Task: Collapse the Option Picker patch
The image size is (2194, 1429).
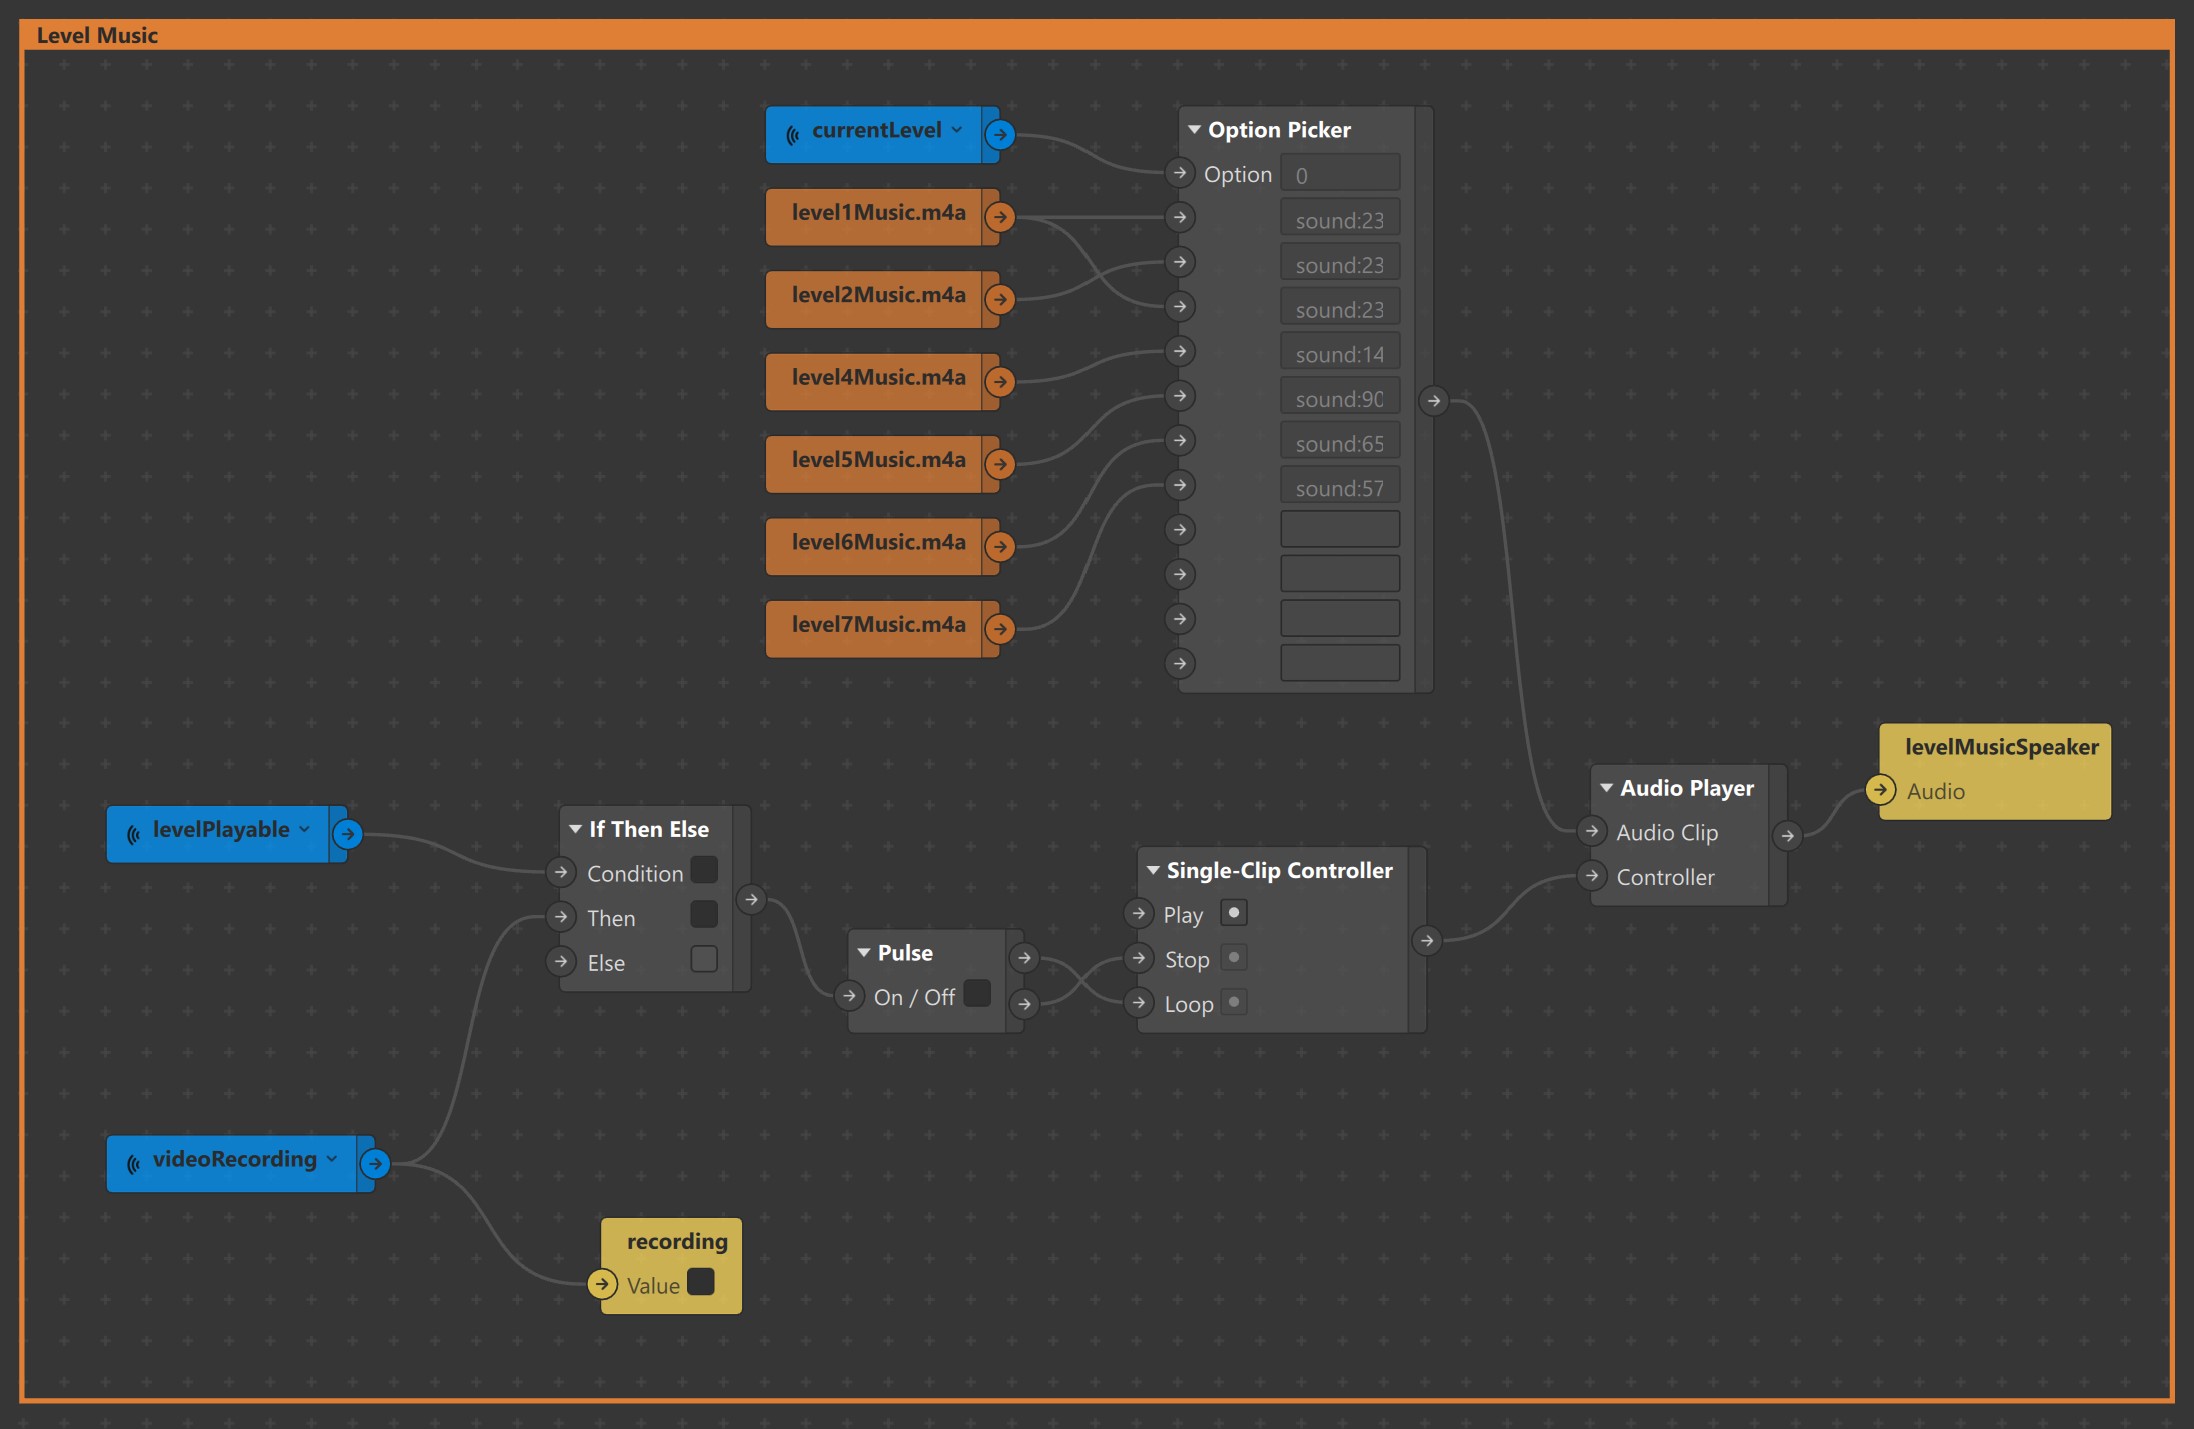Action: [1194, 130]
